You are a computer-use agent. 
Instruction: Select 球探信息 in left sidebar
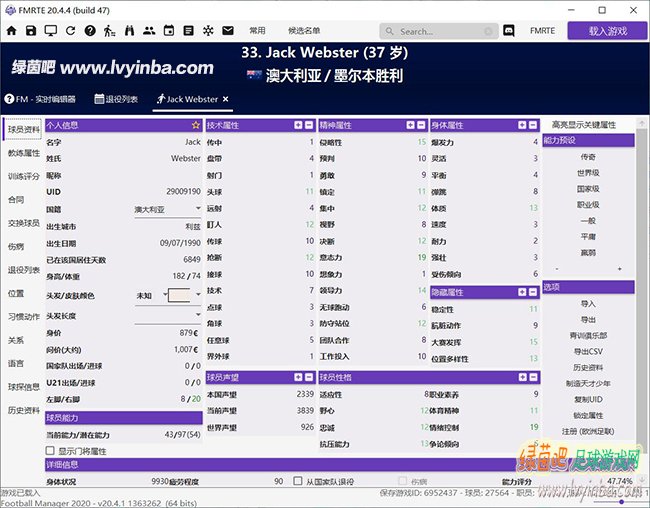point(24,387)
